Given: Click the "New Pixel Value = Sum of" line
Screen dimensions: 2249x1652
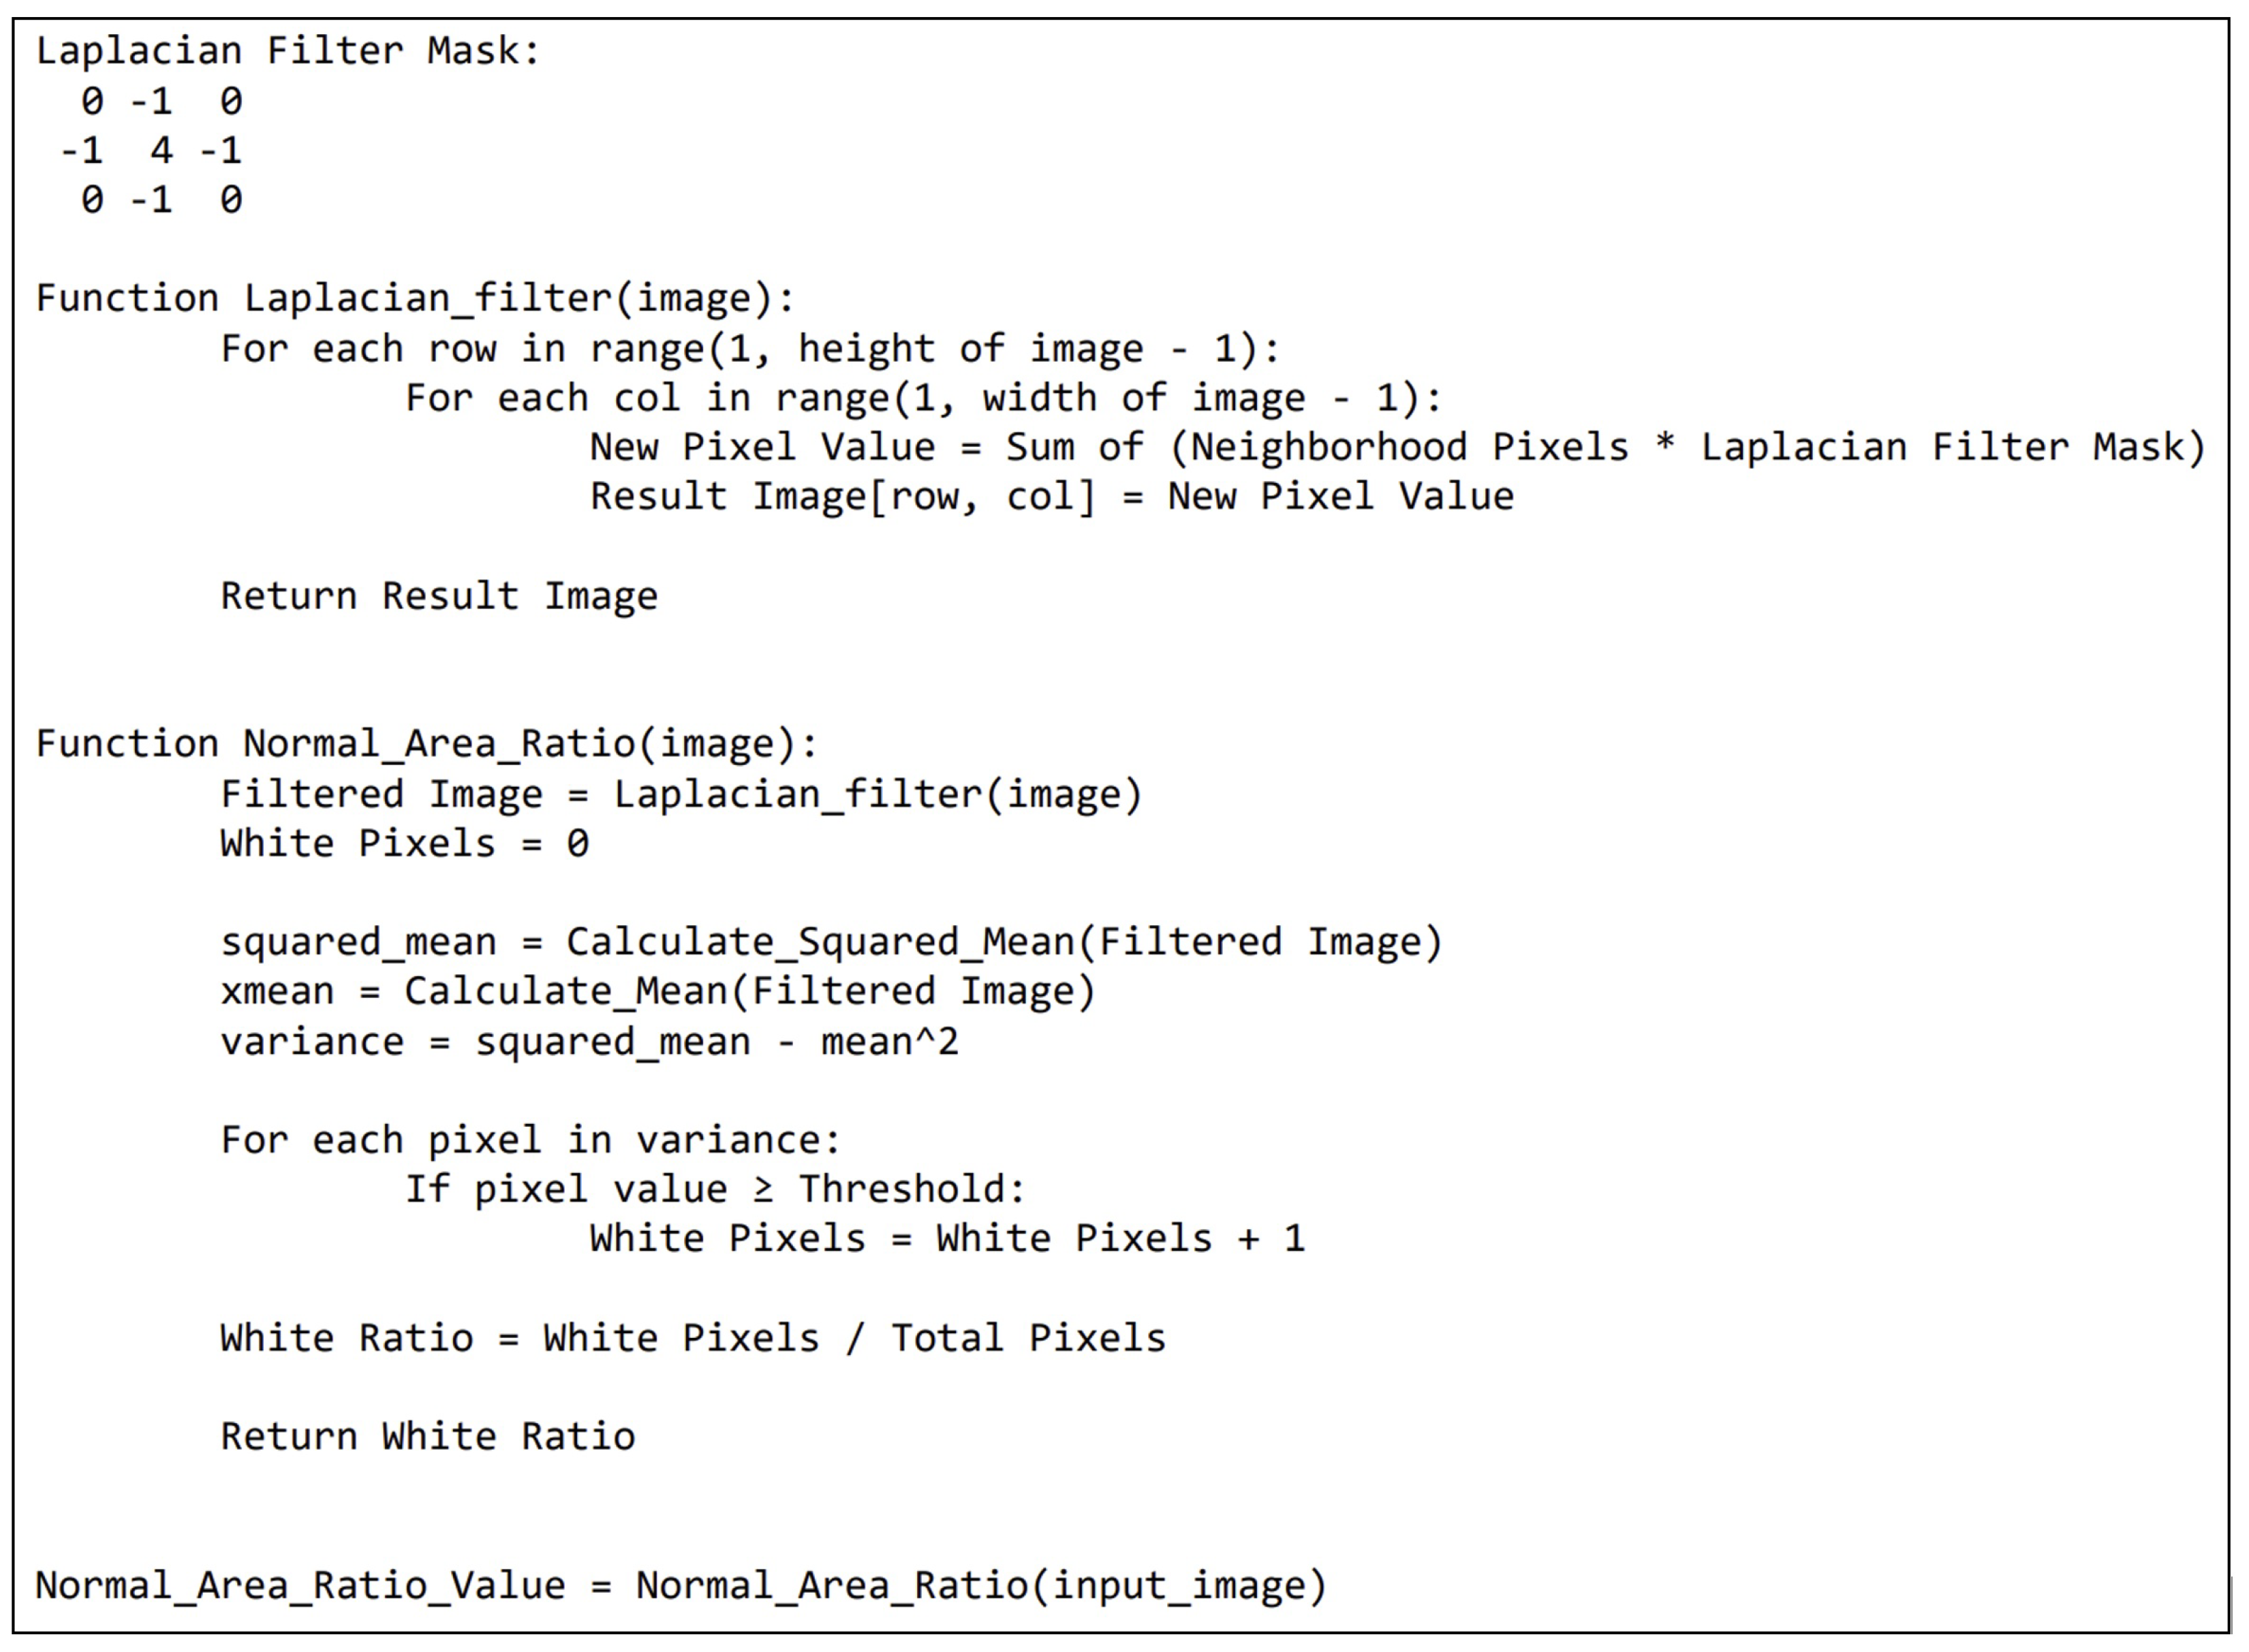Looking at the screenshot, I should point(1396,447).
